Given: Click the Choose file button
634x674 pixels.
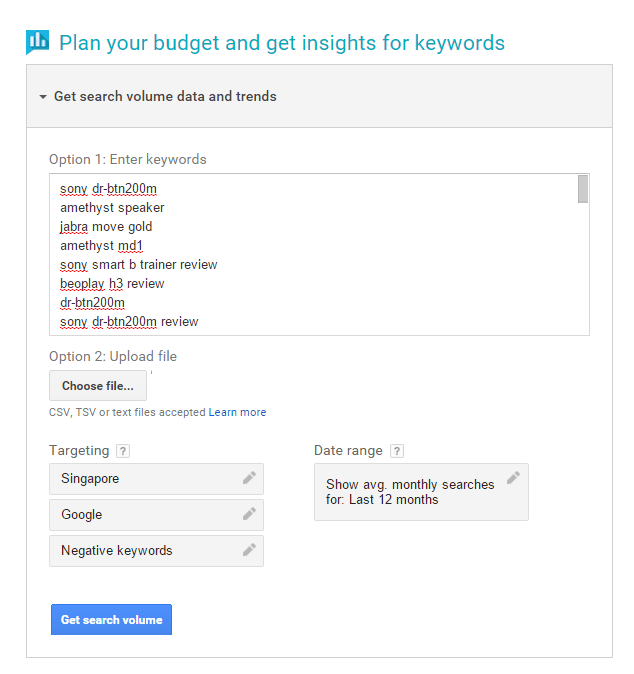Looking at the screenshot, I should point(98,386).
